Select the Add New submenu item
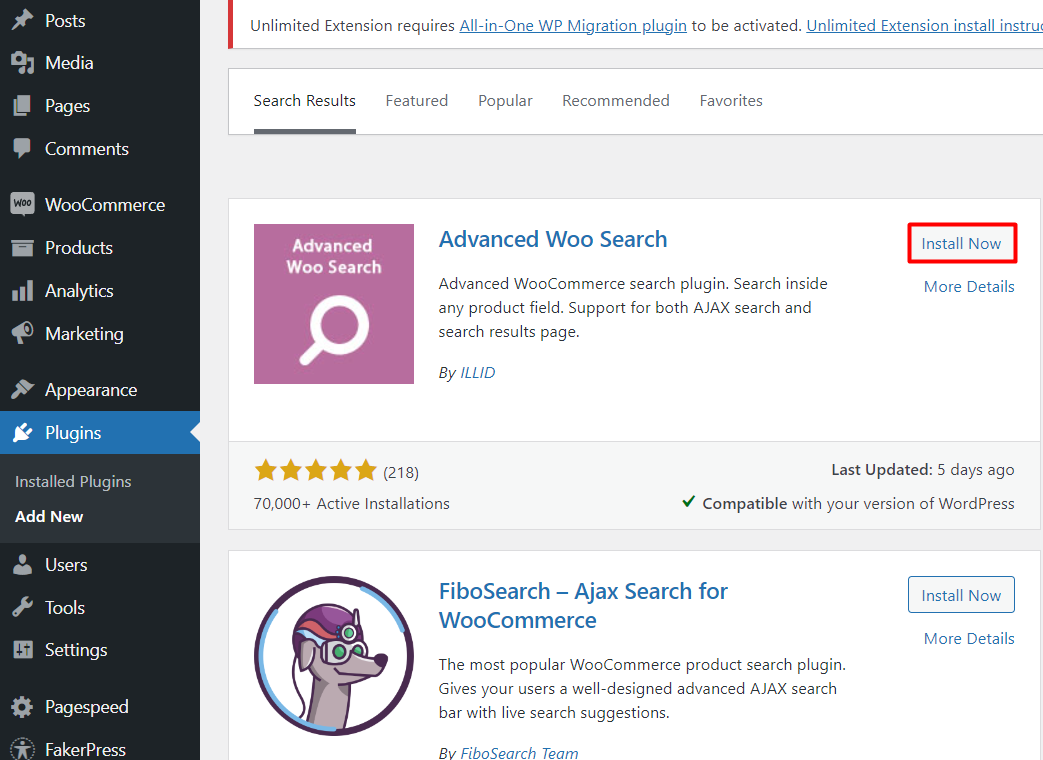 [49, 517]
